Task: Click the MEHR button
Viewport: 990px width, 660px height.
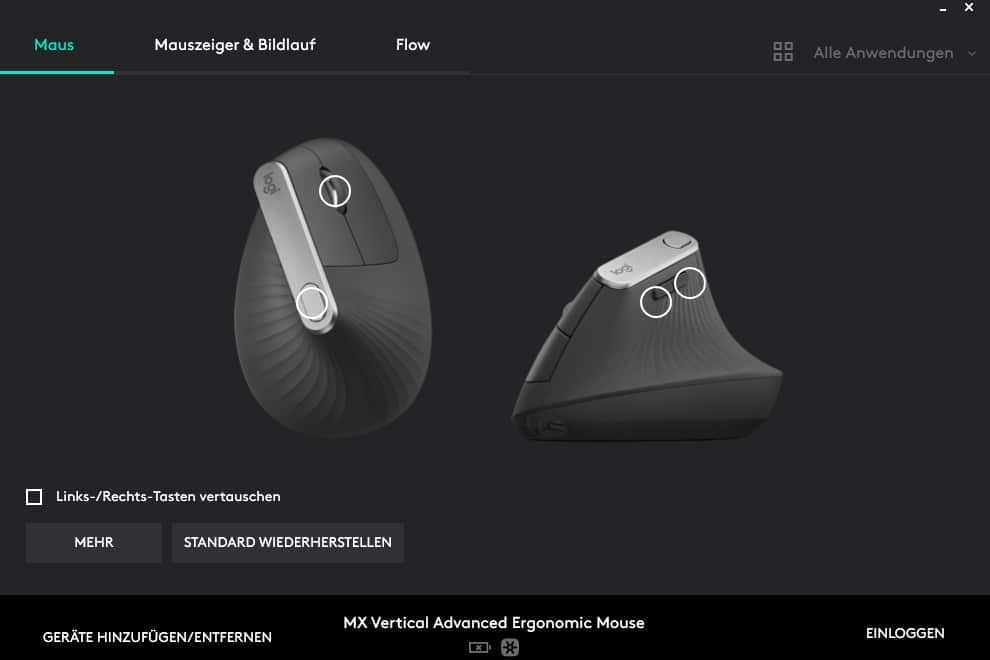Action: [93, 543]
